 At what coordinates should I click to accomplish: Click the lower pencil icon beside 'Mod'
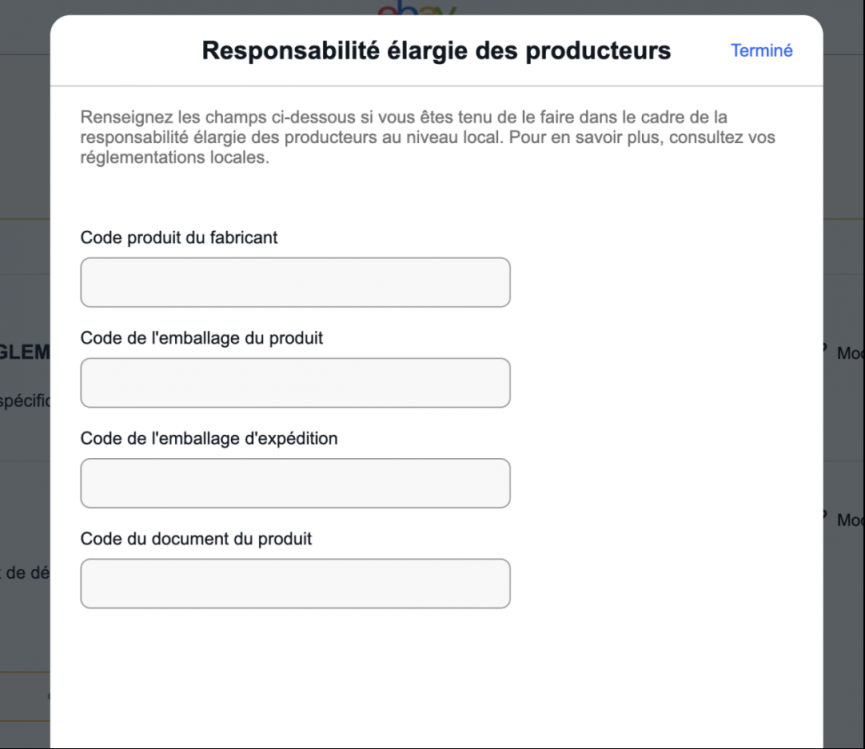pos(827,516)
